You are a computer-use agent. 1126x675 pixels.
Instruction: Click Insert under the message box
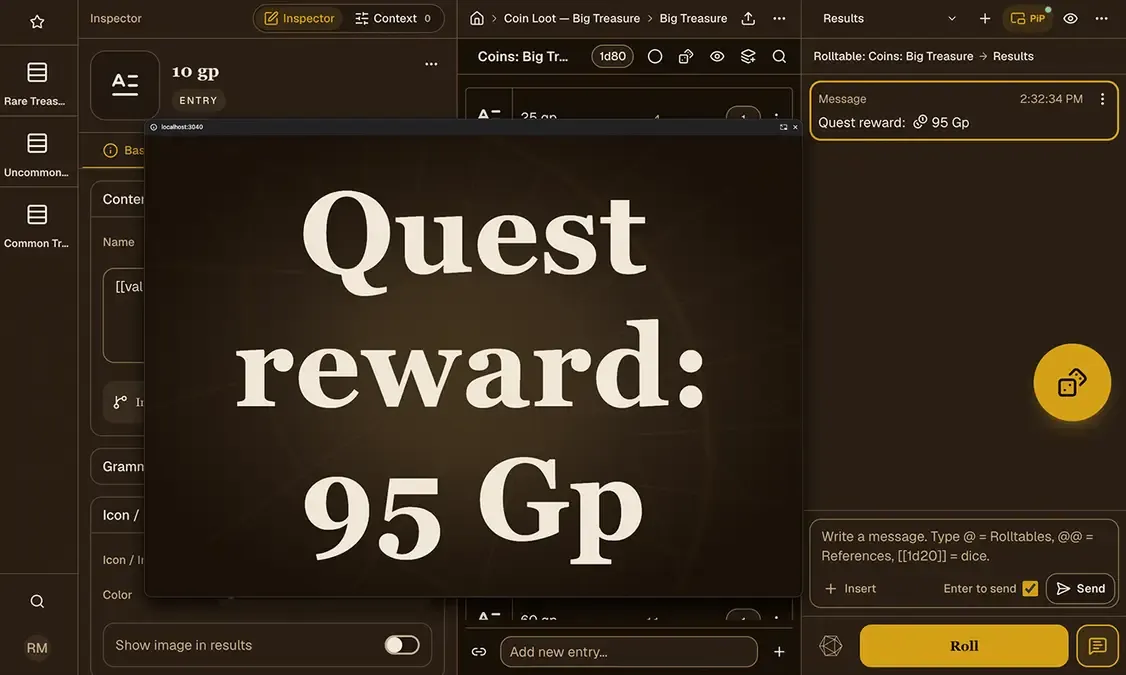coord(850,589)
